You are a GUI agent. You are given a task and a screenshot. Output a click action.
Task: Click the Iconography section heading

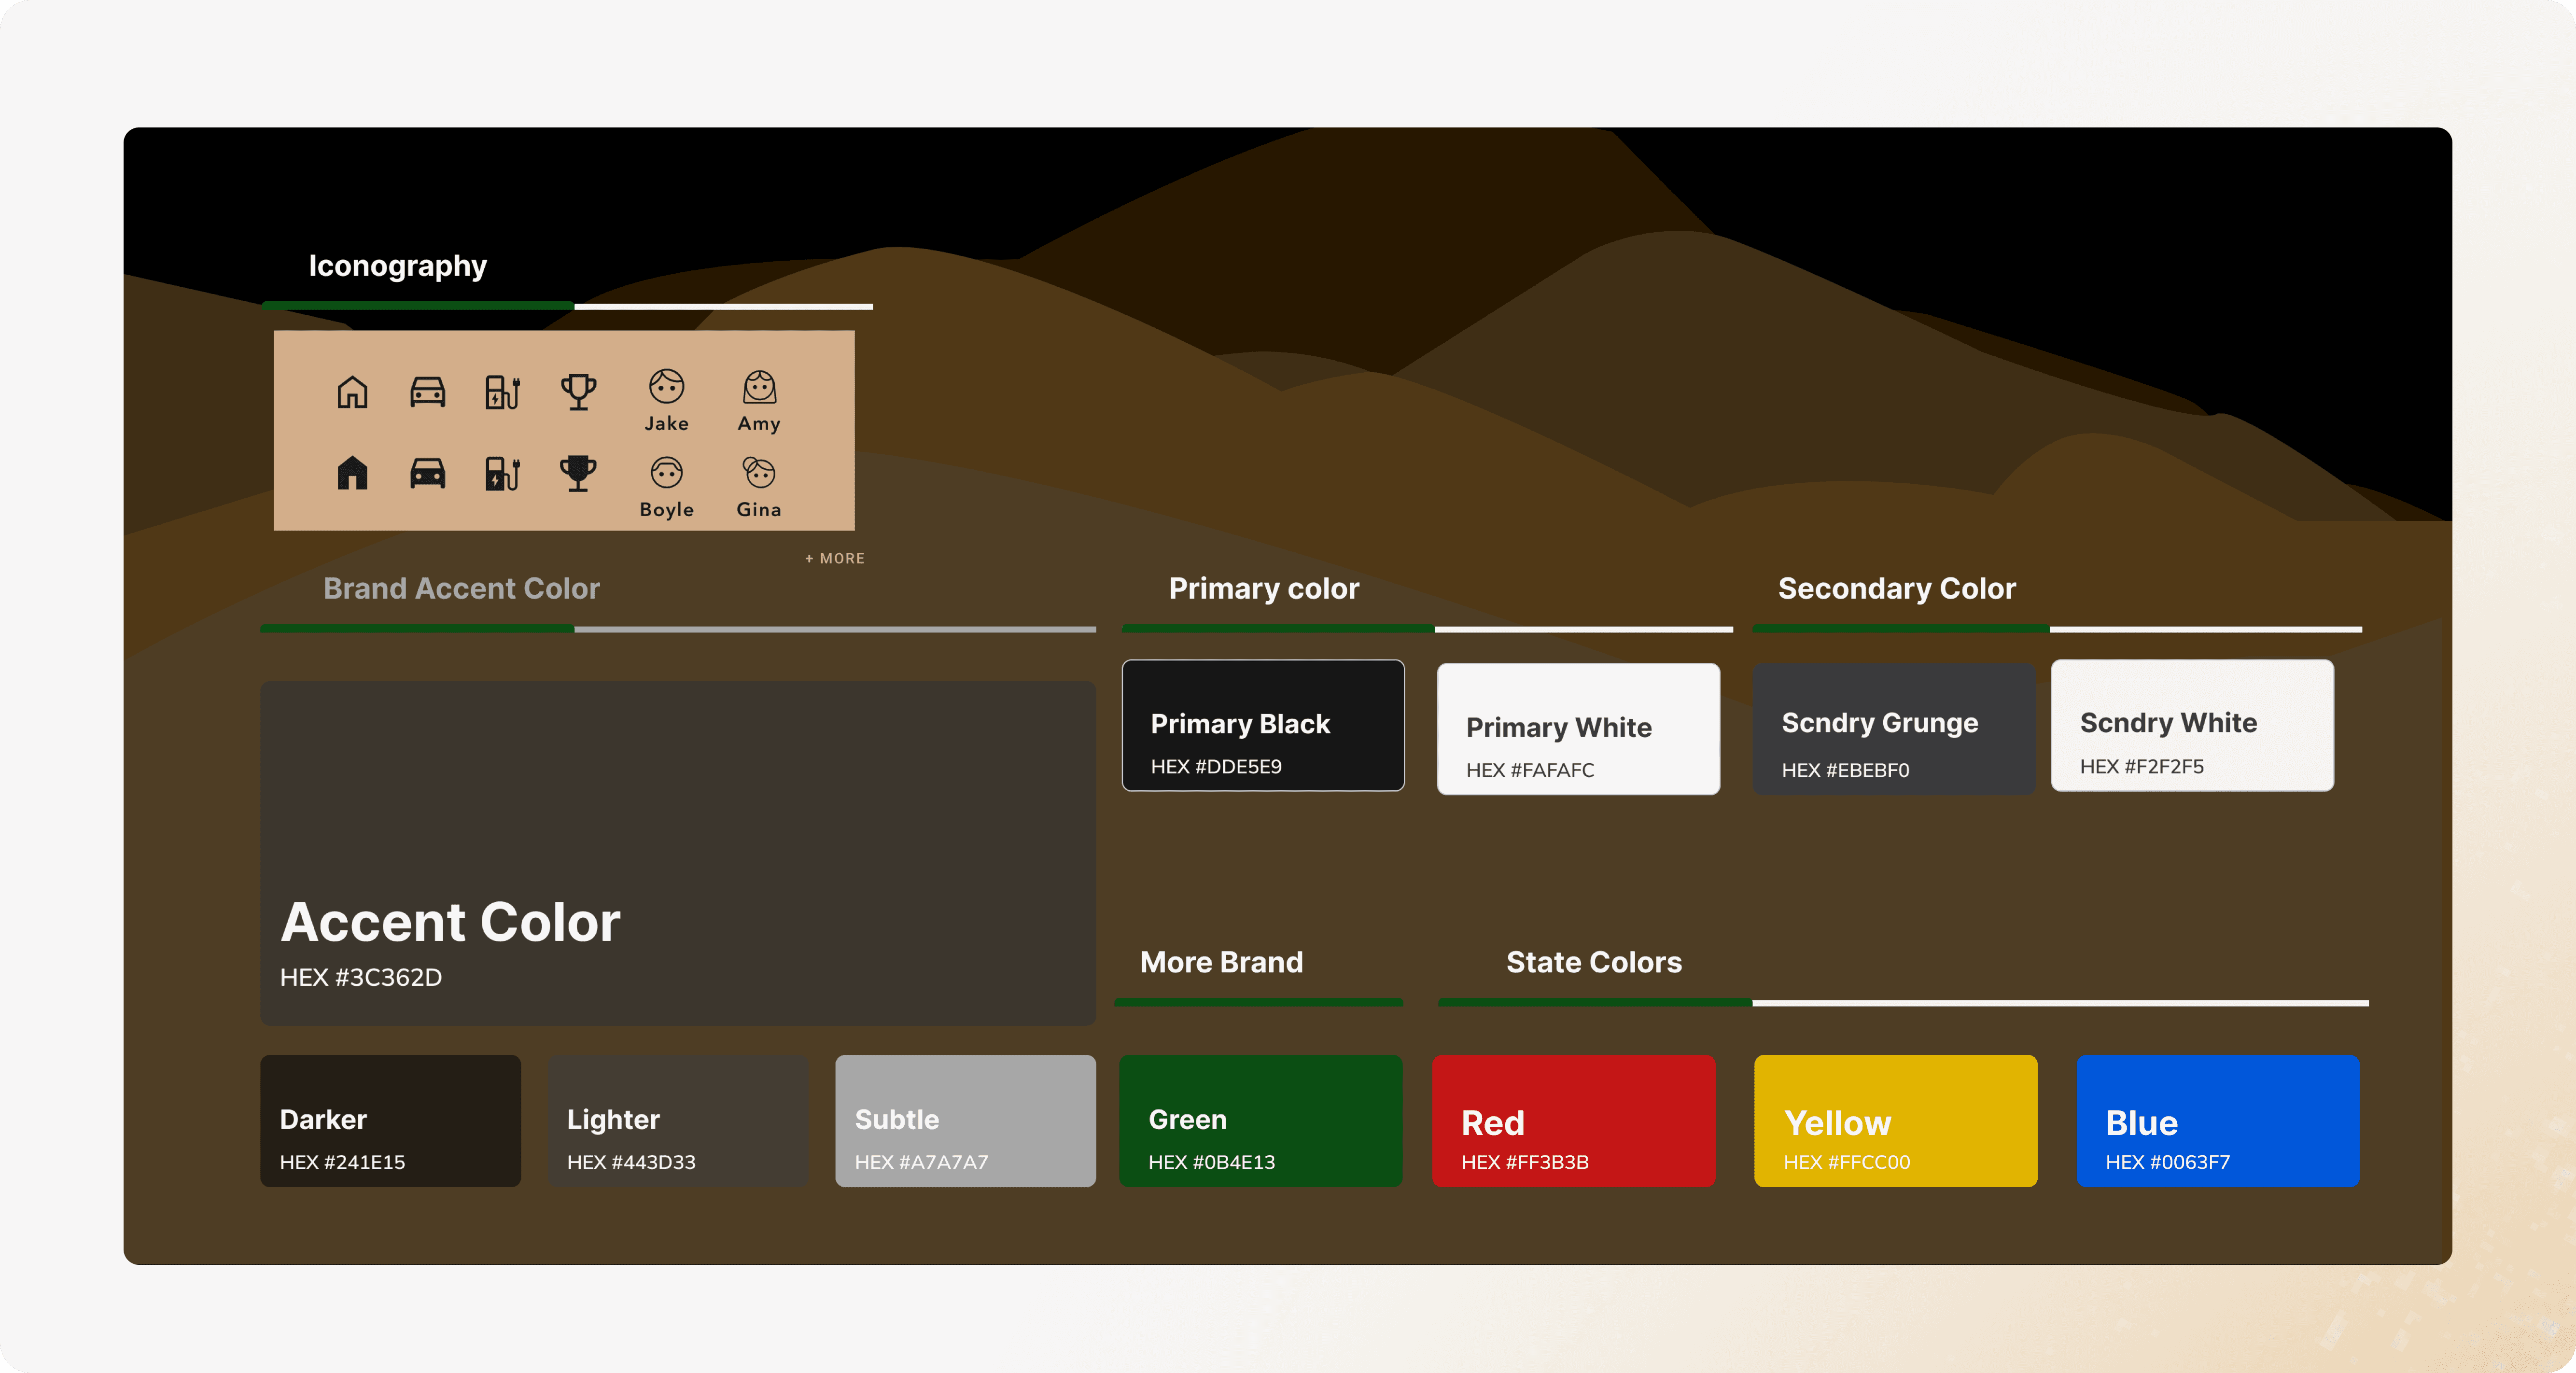click(x=397, y=265)
